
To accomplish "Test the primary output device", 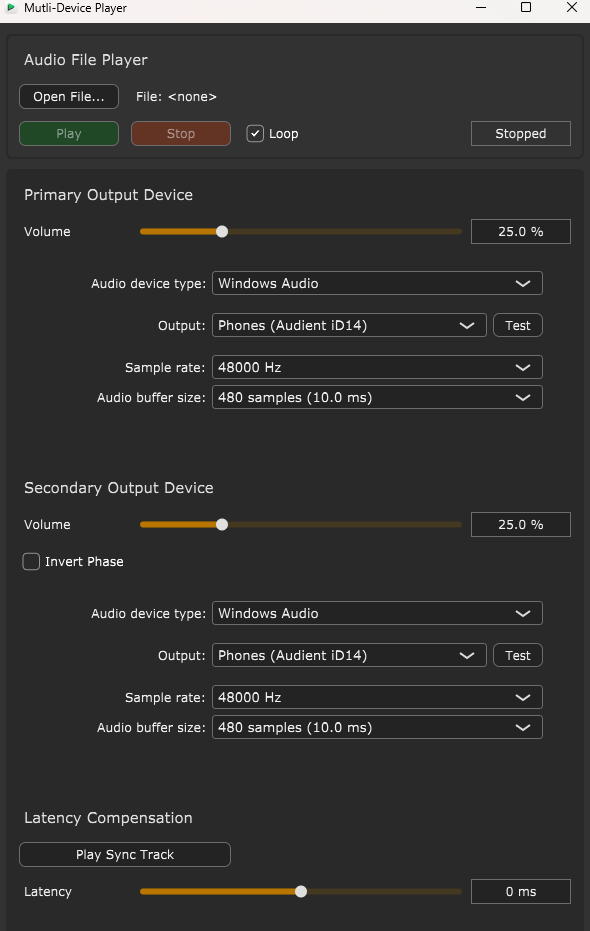I will [x=518, y=325].
